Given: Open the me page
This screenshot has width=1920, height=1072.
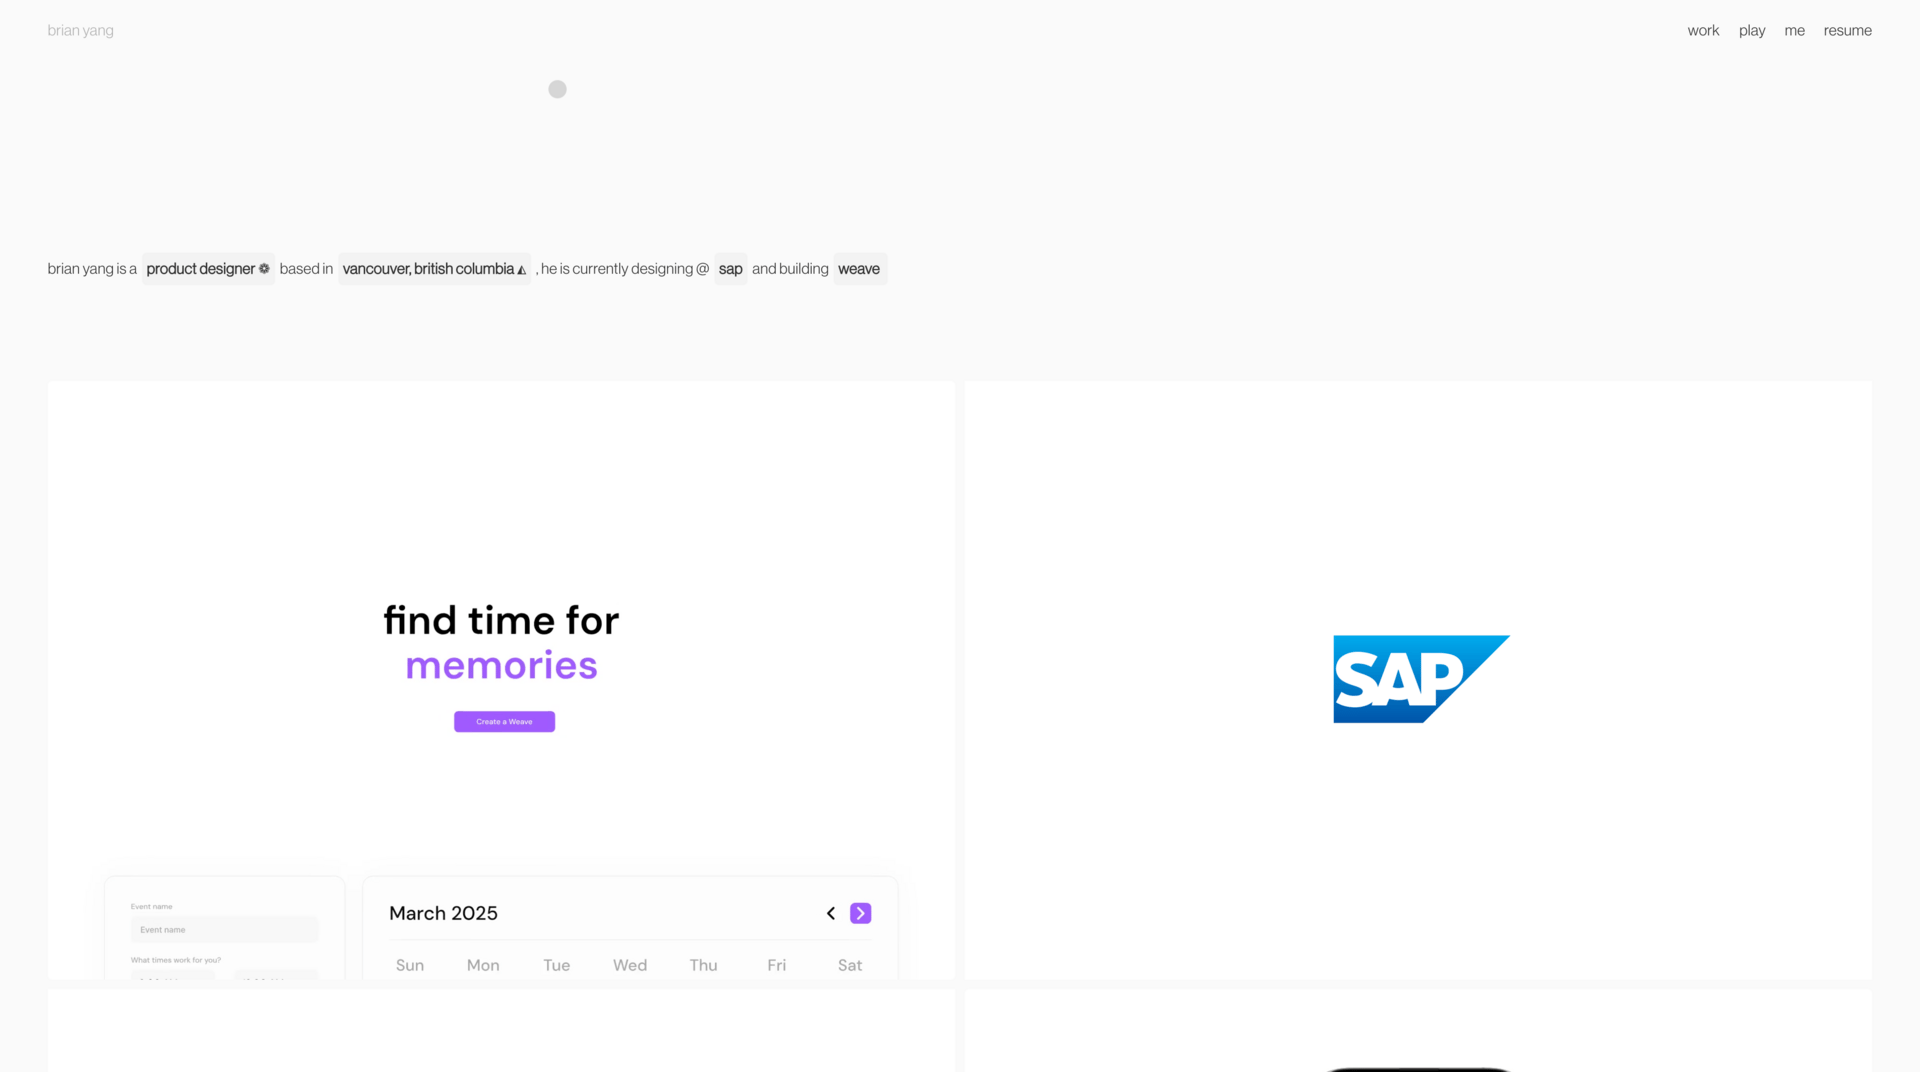Looking at the screenshot, I should [x=1794, y=31].
